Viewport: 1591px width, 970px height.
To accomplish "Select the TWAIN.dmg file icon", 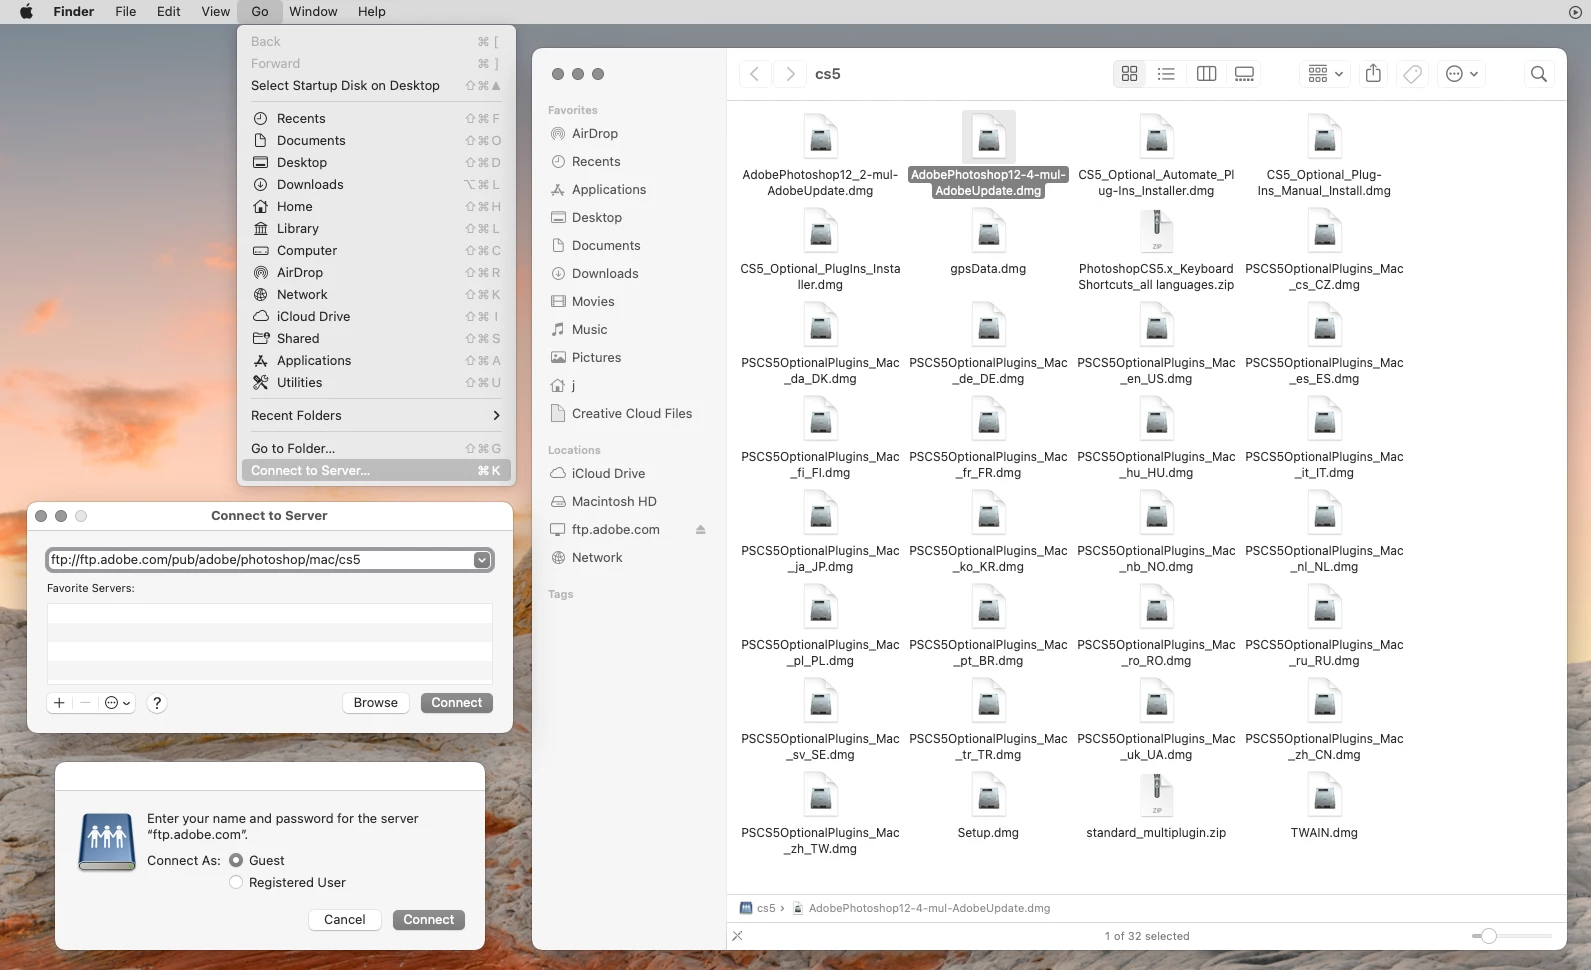I will pos(1324,796).
